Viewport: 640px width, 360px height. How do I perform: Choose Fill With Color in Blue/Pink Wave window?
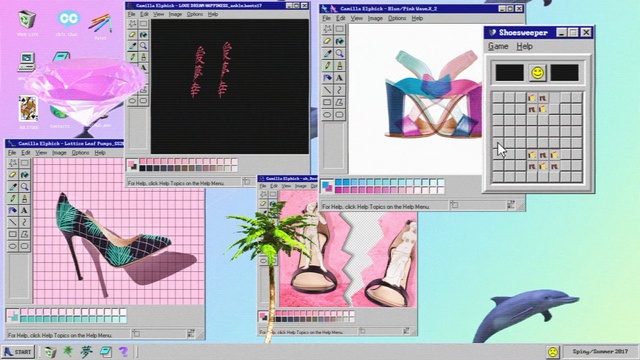pyautogui.click(x=340, y=41)
